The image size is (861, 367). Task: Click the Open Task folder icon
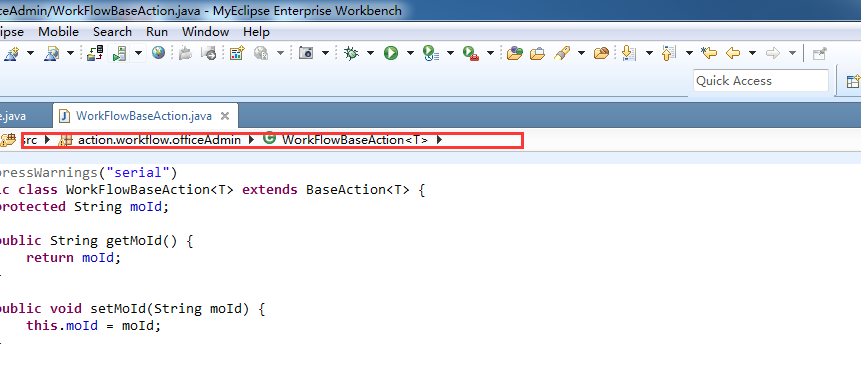(x=537, y=53)
